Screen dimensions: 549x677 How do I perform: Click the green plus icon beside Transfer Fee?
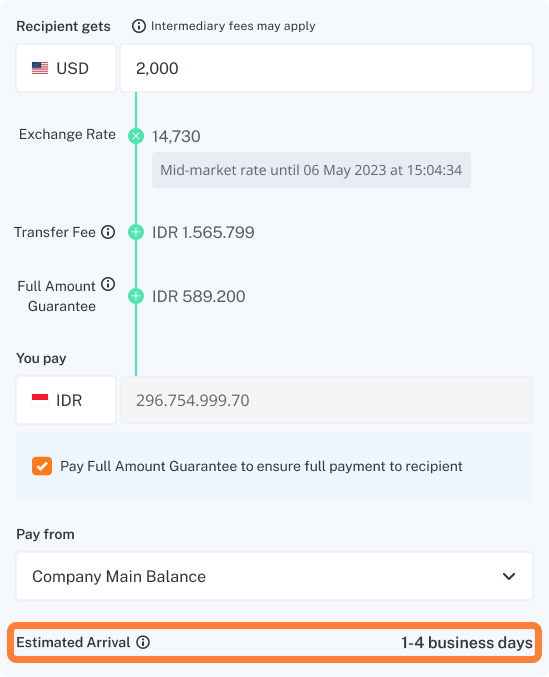pos(136,232)
